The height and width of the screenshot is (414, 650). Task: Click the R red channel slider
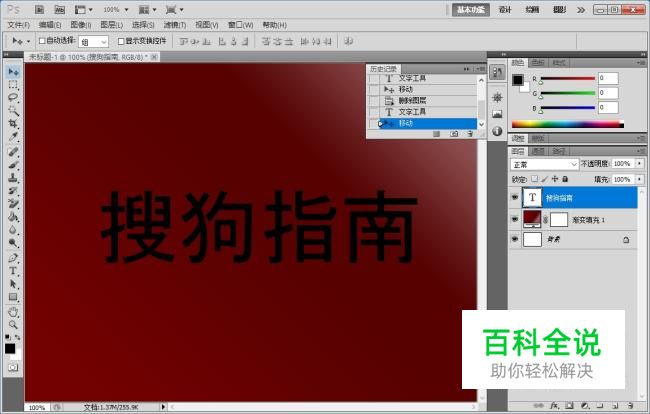pos(568,78)
